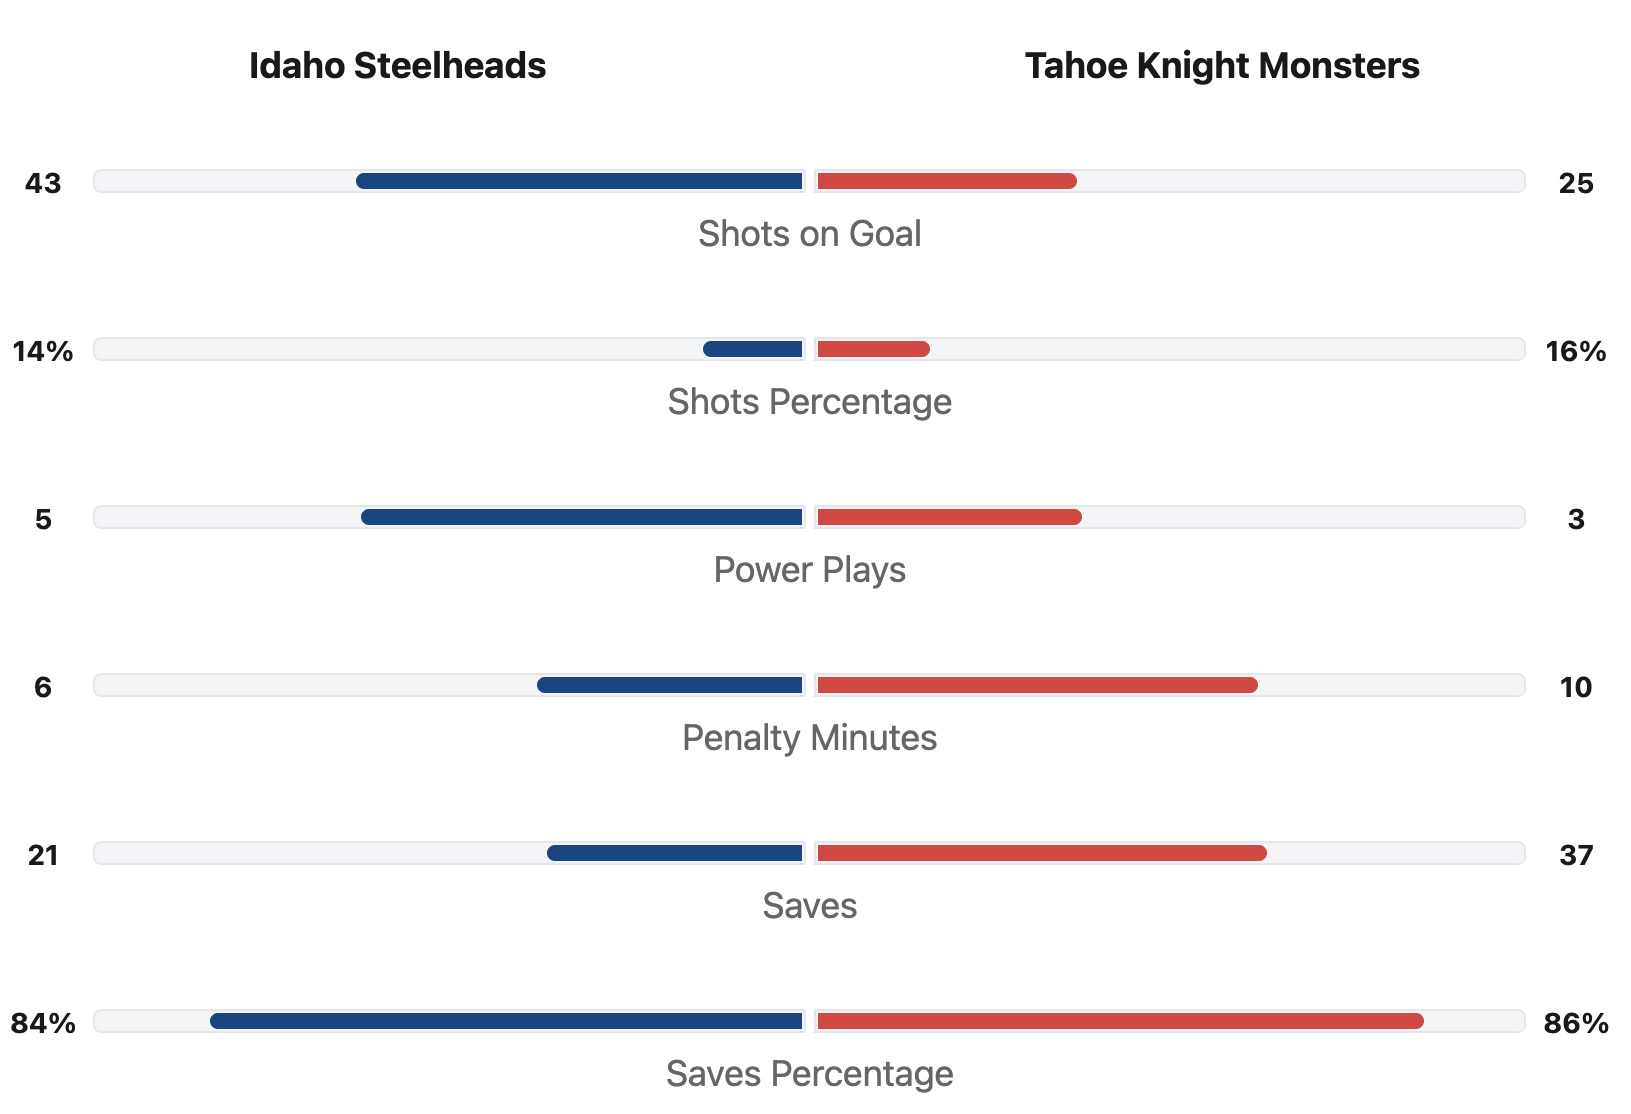Click the Tahoe Knight Monsters team heading
This screenshot has height=1114, width=1631.
coord(1221,66)
